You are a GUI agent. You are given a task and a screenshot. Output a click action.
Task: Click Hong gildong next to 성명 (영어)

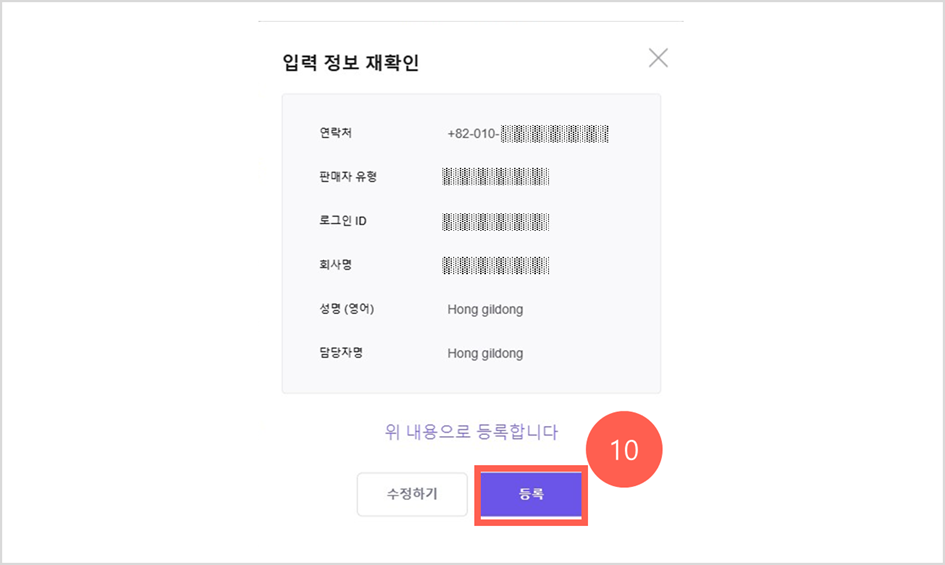coord(485,309)
